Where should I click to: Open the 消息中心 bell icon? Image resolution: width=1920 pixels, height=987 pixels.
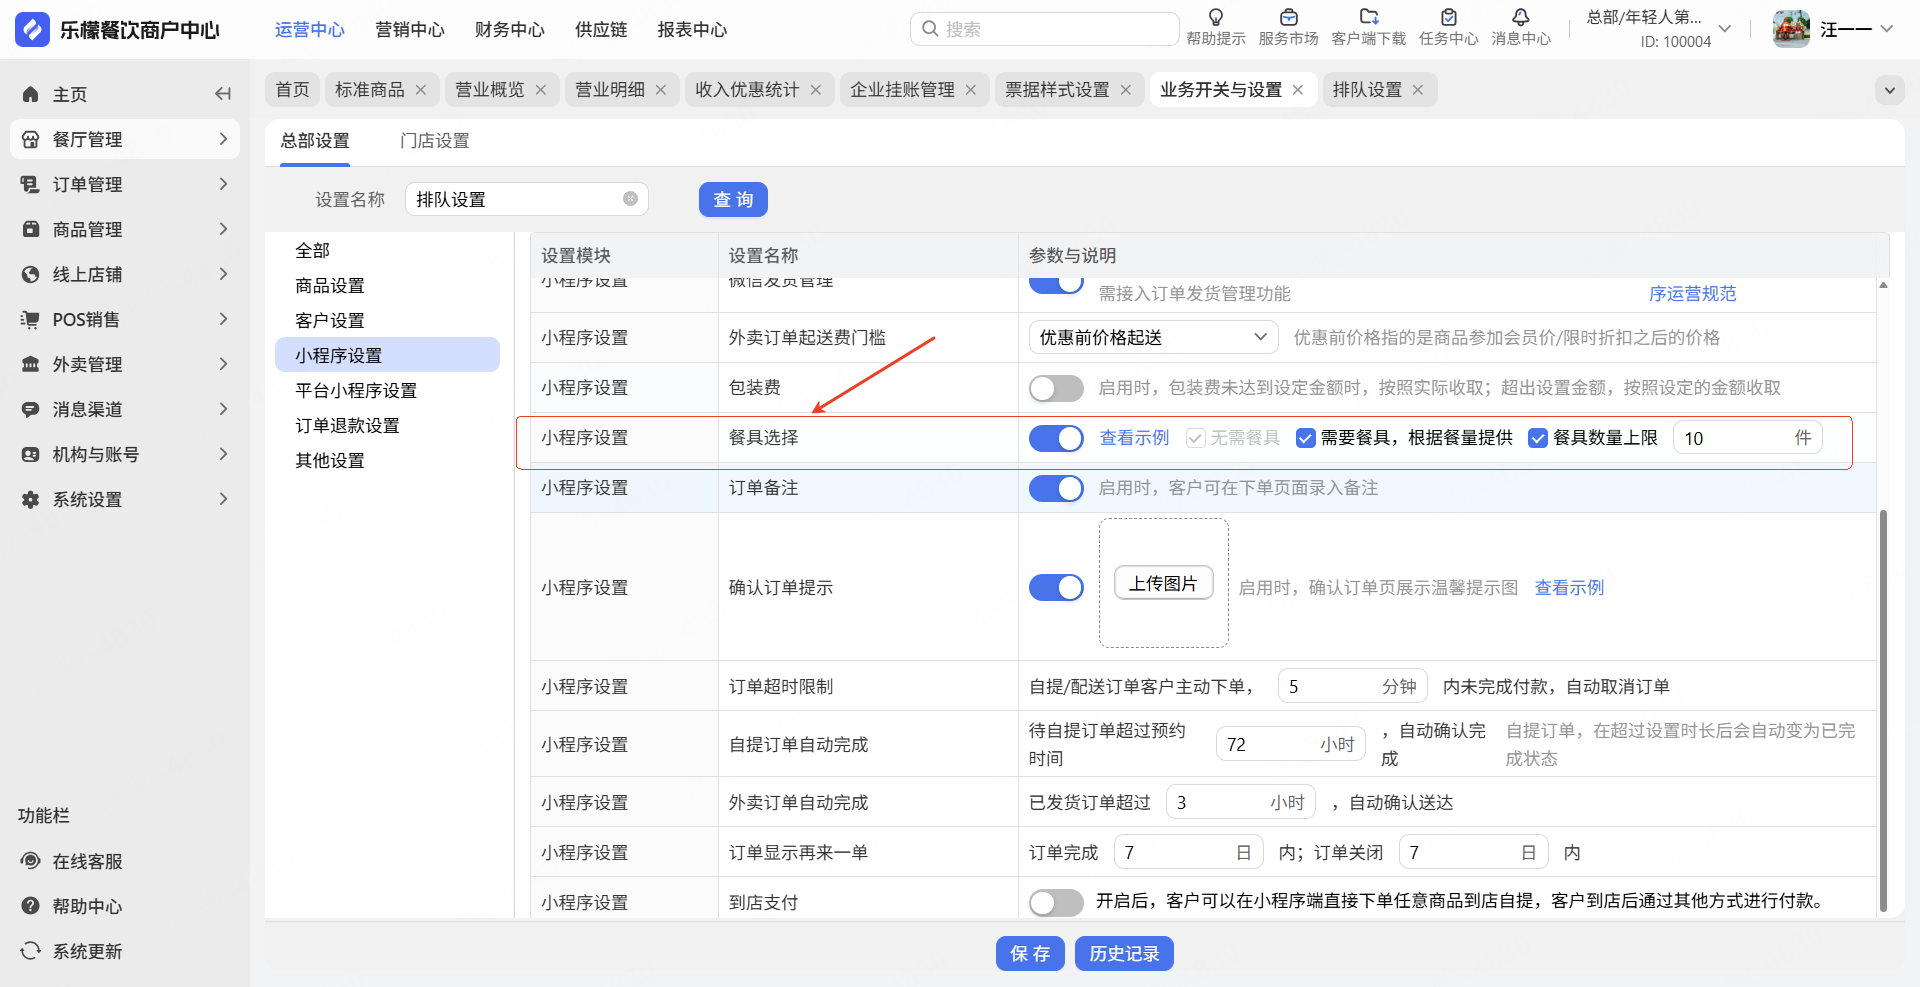click(x=1520, y=18)
